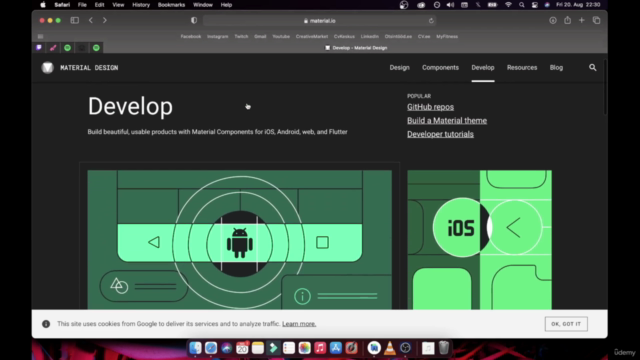Image resolution: width=640 pixels, height=360 pixels.
Task: Open the Material site search icon
Action: point(593,68)
